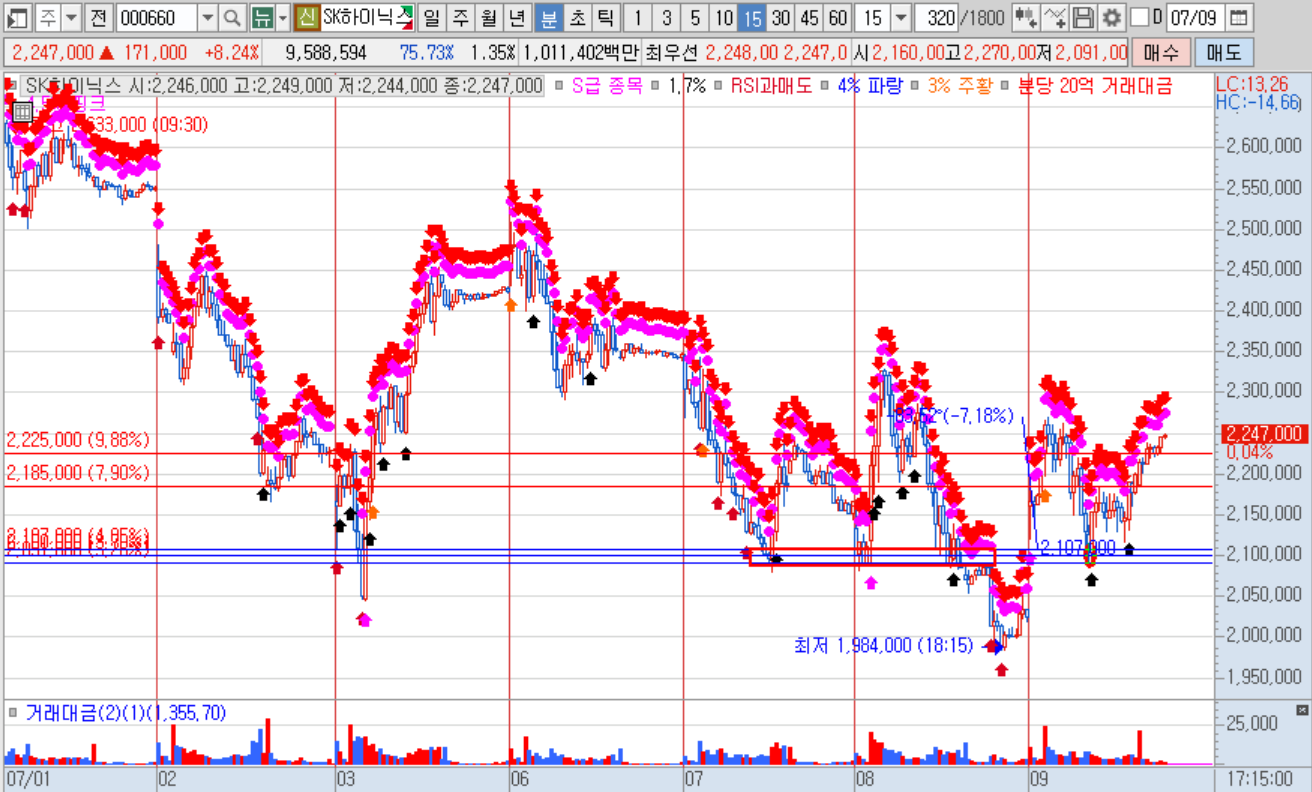
Task: Click the add line indicator icon
Action: [1055, 17]
